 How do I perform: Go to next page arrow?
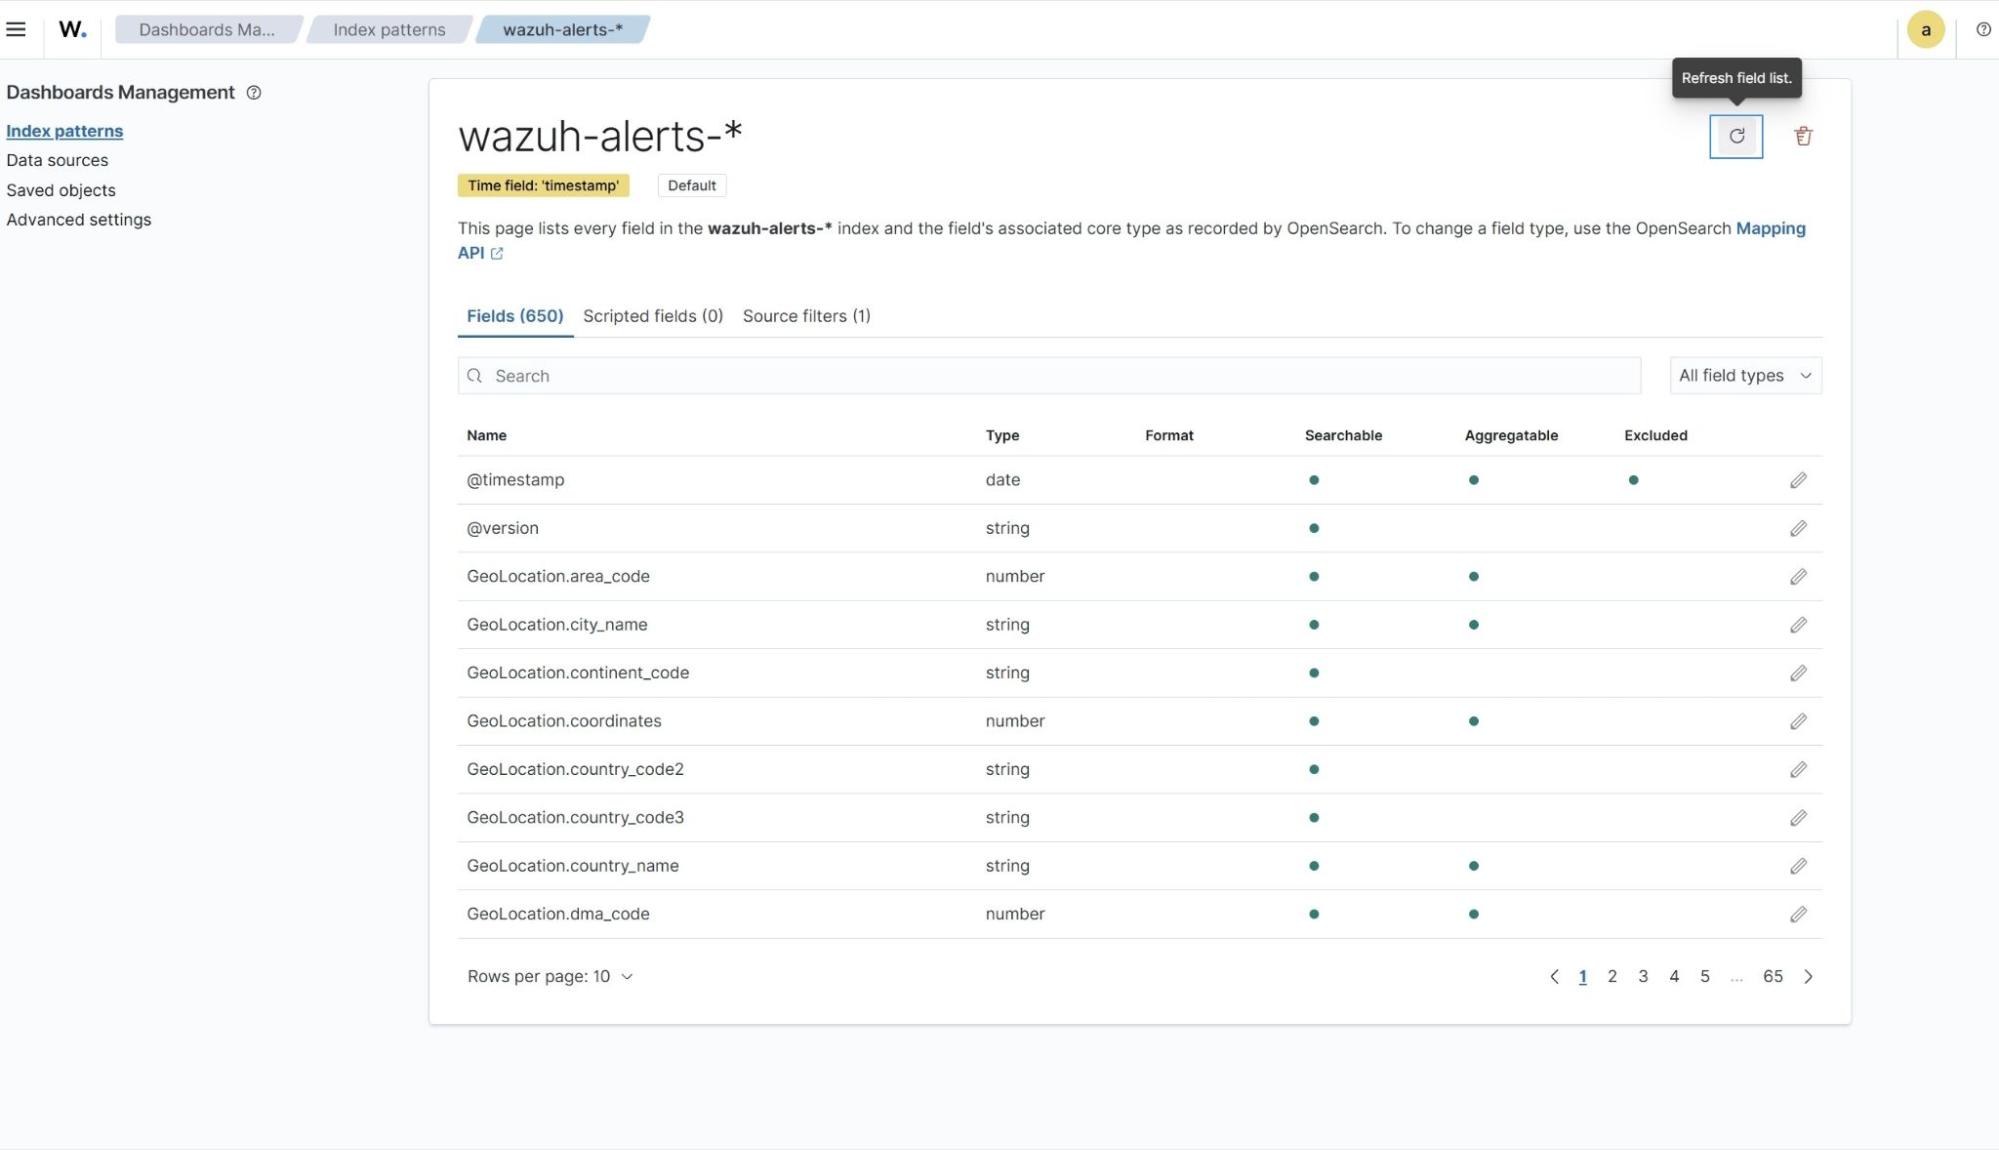1808,976
